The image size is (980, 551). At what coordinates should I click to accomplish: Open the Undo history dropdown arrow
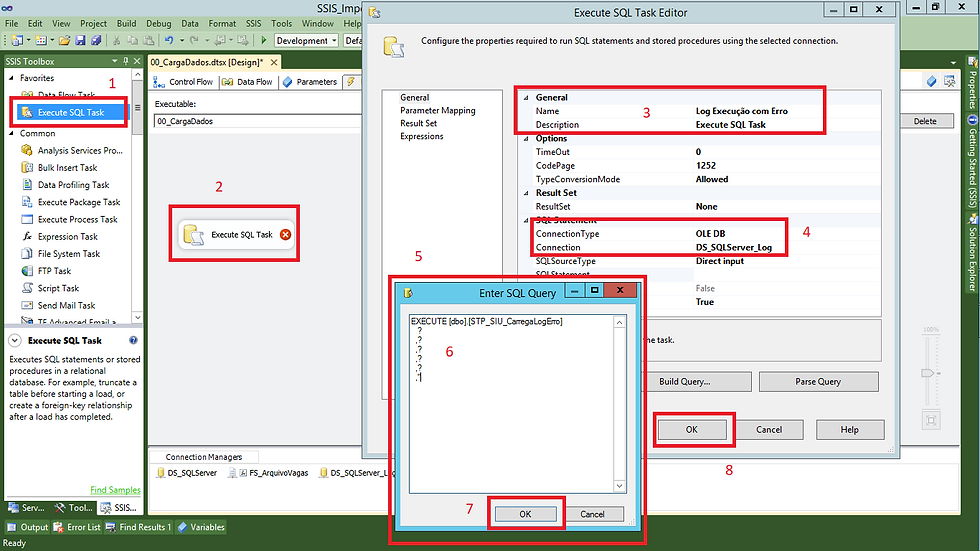(x=181, y=41)
